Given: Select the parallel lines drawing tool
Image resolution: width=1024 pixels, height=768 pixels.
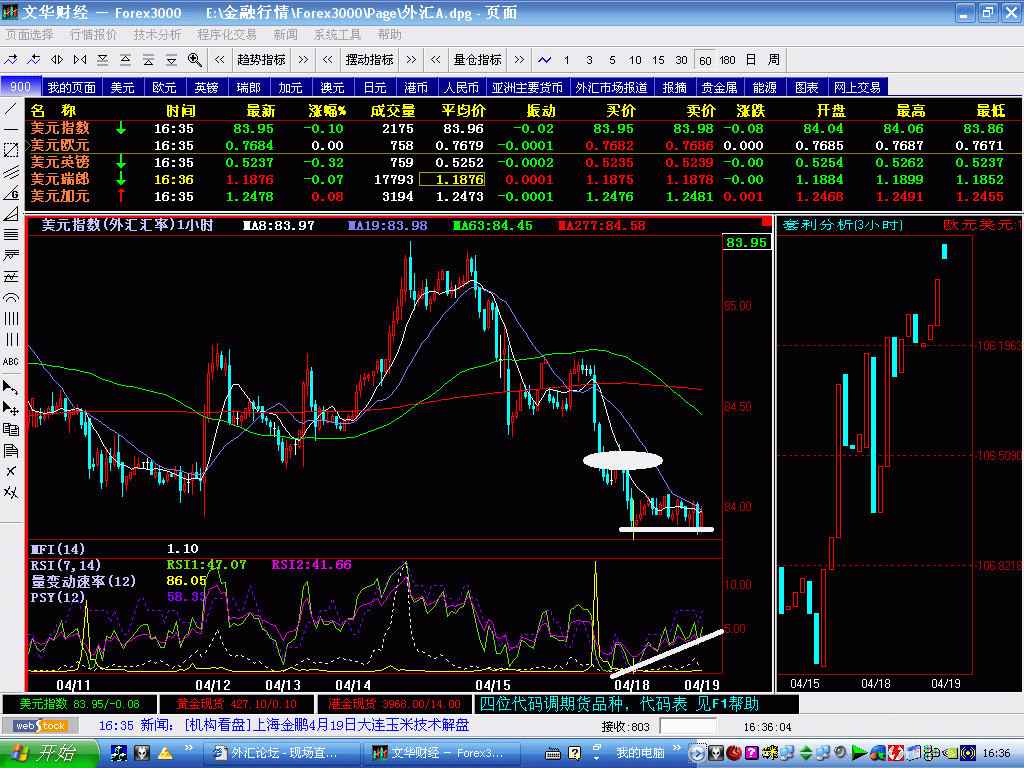Looking at the screenshot, I should click(10, 172).
